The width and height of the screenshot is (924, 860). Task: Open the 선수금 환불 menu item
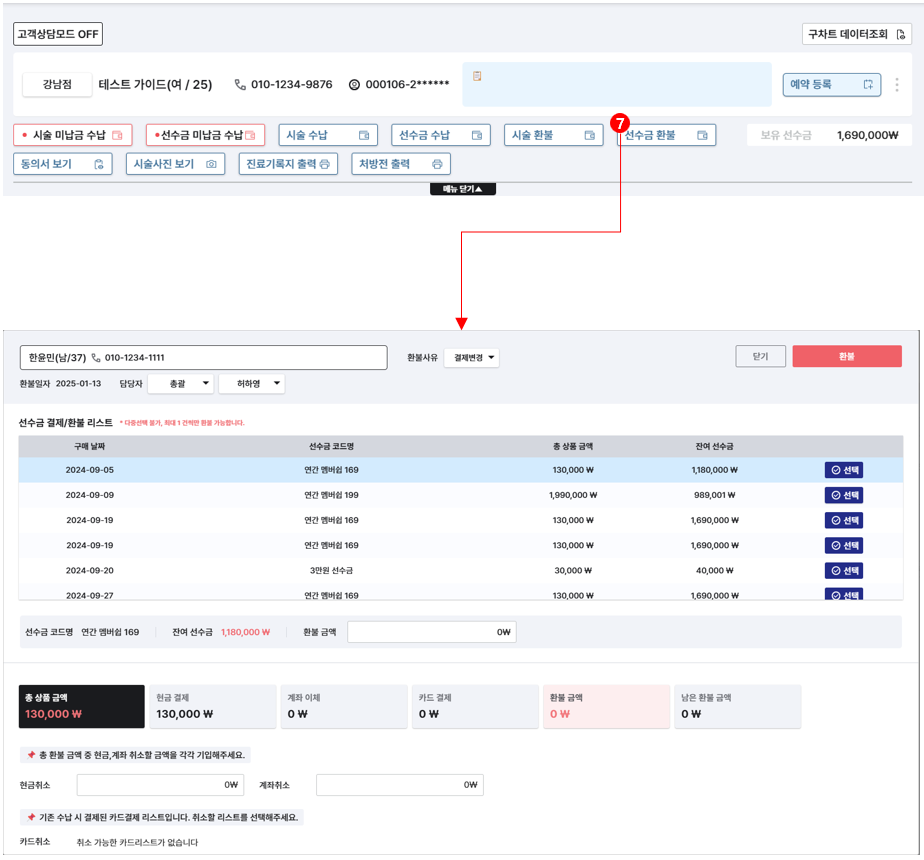pyautogui.click(x=665, y=135)
